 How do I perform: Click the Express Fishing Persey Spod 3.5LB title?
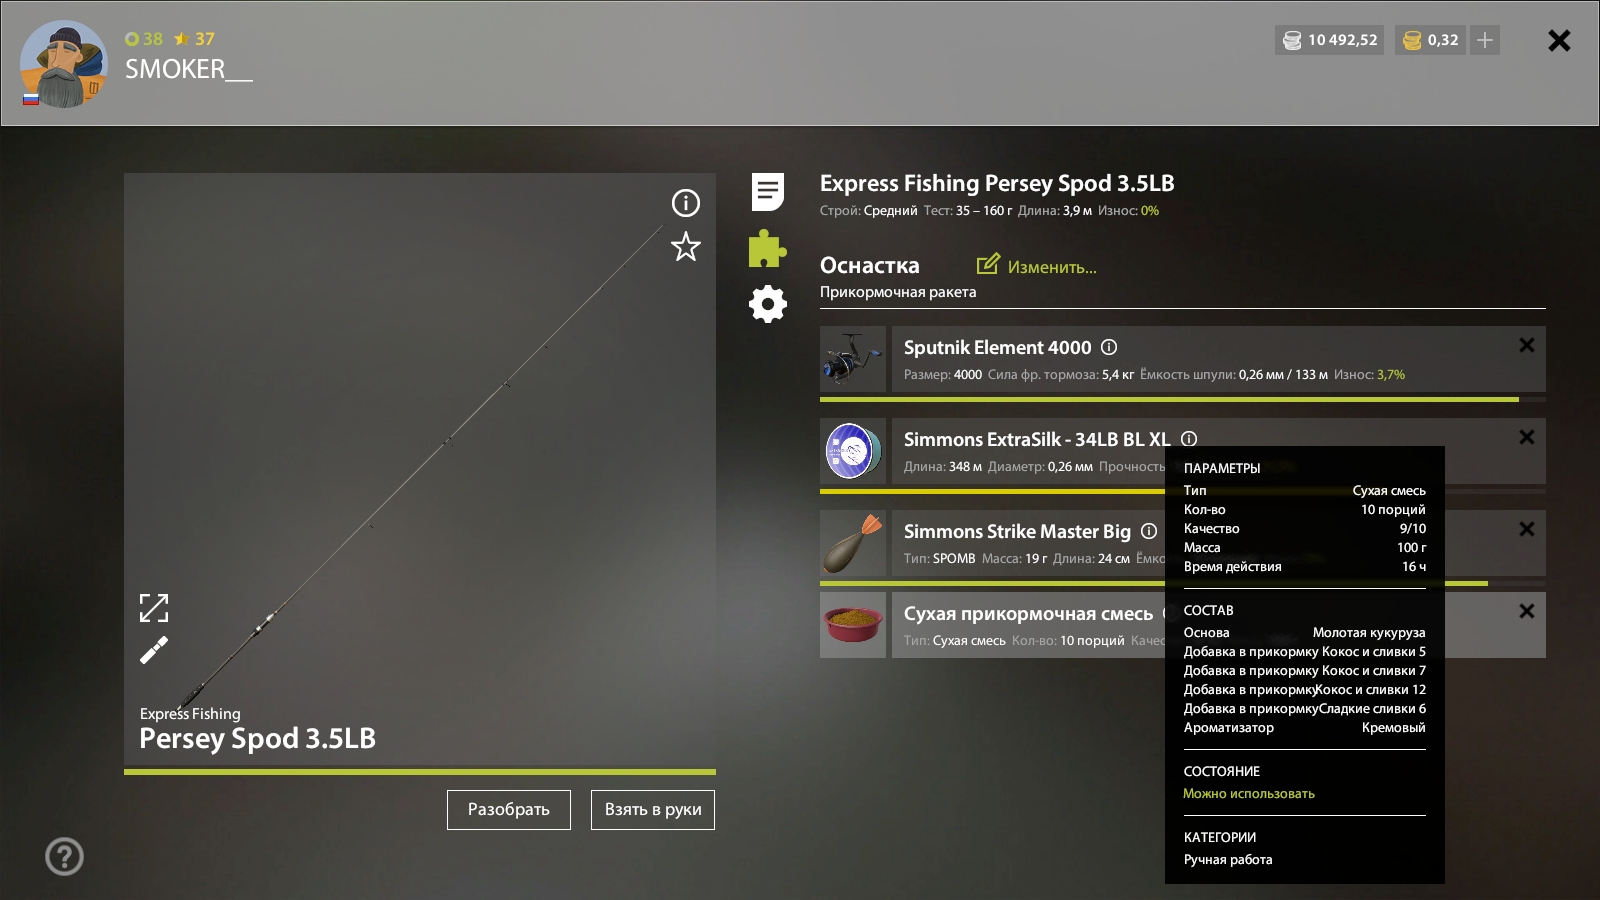coord(997,183)
